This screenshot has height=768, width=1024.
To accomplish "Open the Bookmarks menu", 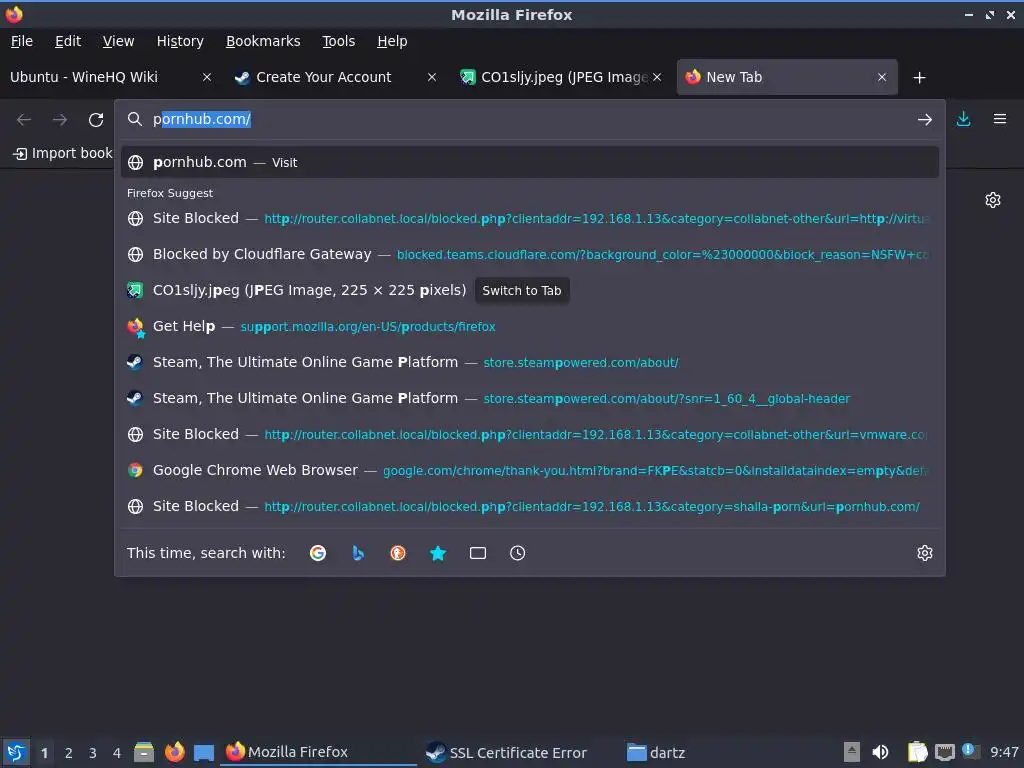I will (x=263, y=41).
